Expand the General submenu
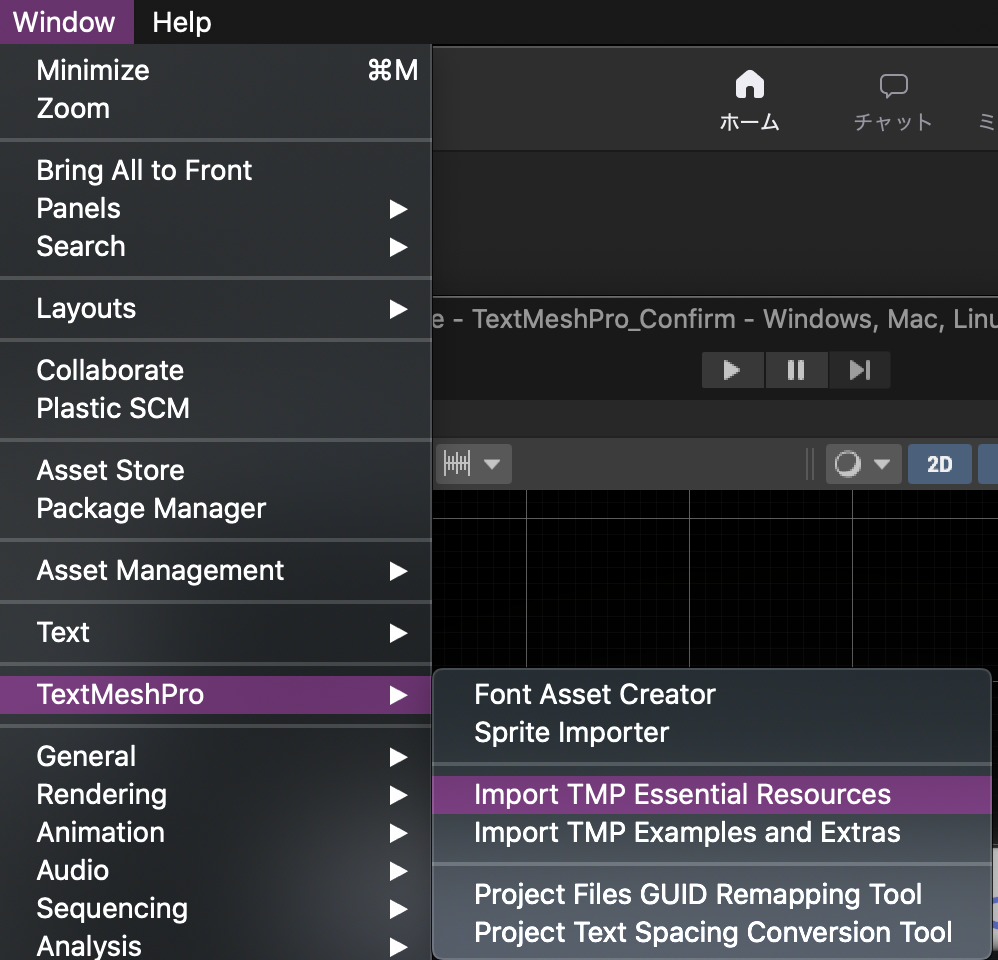 pos(216,756)
